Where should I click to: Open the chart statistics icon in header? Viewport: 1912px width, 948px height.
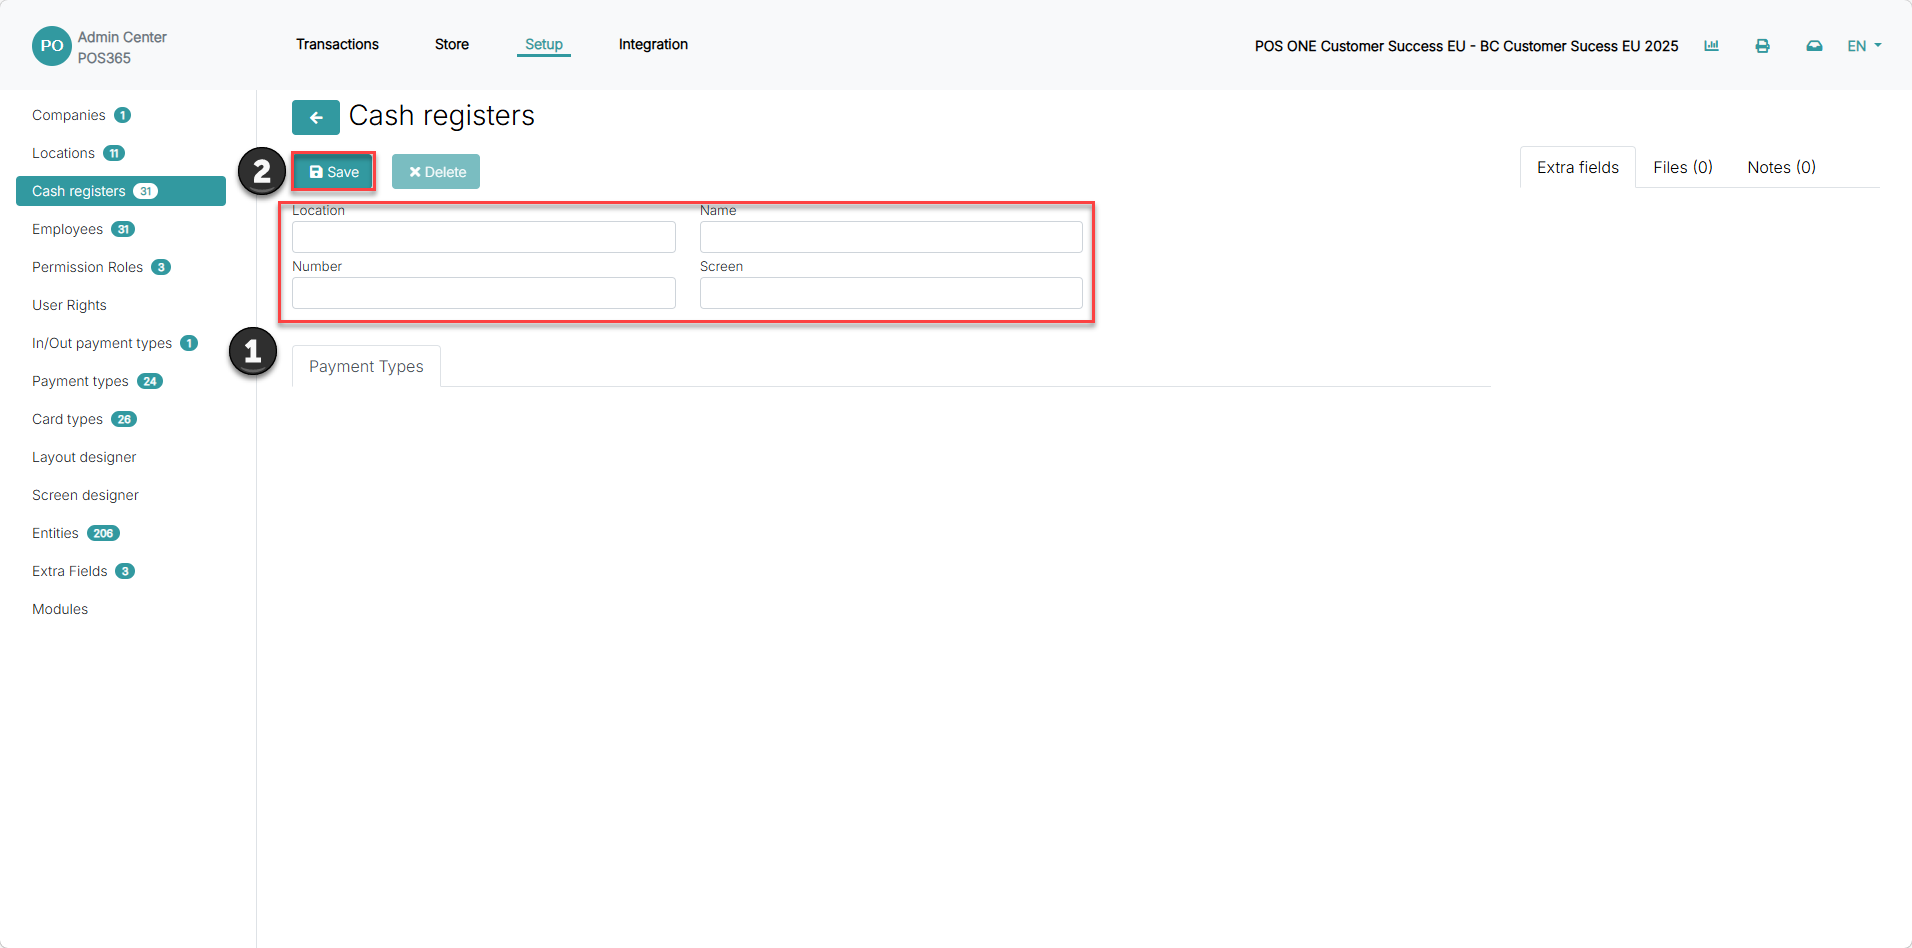[1711, 46]
